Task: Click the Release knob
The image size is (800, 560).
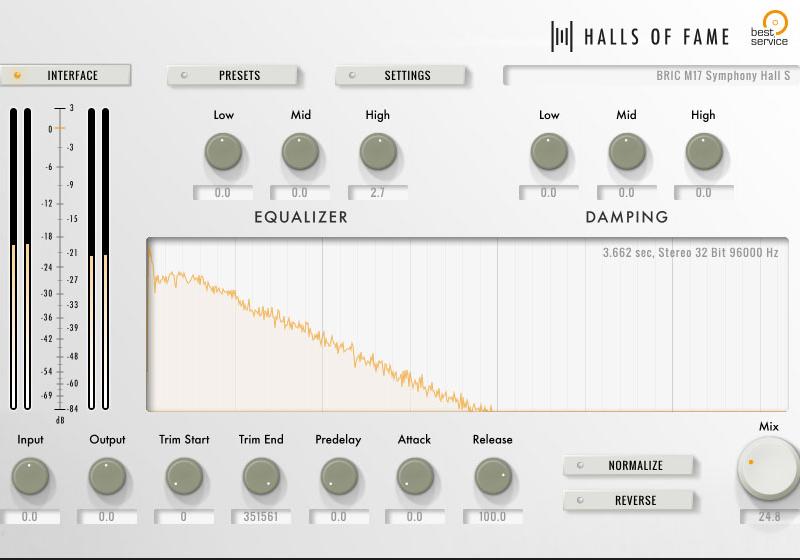Action: tap(492, 477)
